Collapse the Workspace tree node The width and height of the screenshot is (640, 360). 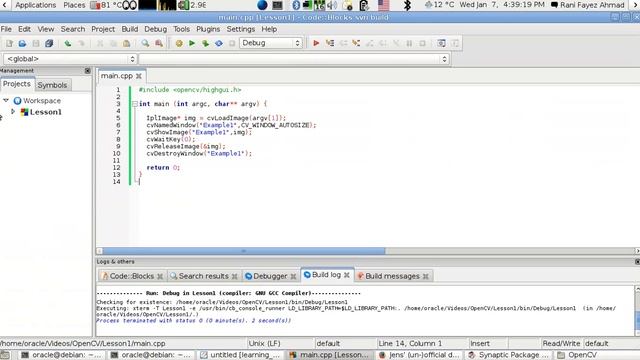tap(6, 100)
